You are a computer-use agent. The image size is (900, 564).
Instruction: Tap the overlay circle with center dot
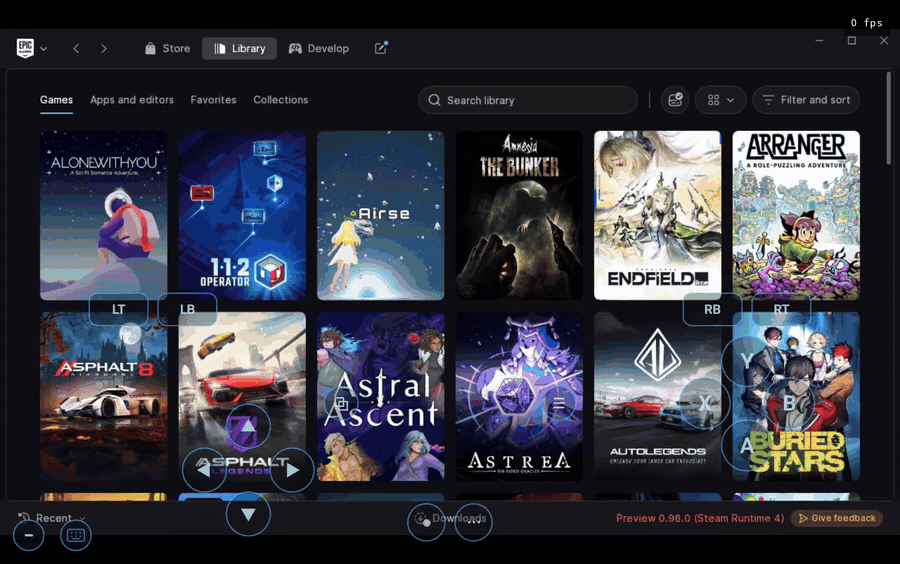426,522
